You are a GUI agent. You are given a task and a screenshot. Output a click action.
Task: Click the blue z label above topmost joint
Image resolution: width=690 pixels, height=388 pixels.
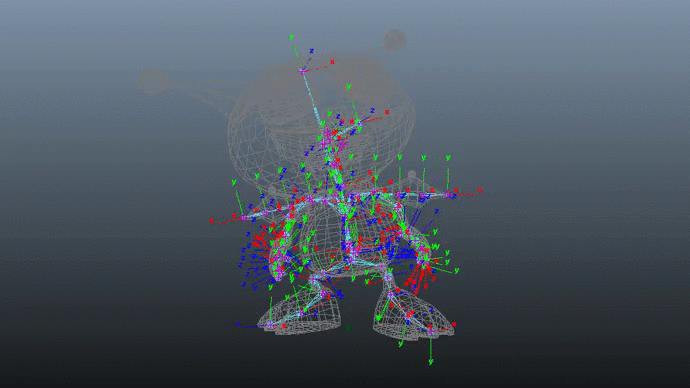click(312, 51)
